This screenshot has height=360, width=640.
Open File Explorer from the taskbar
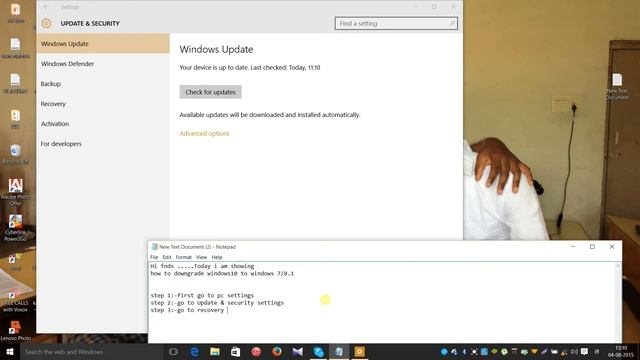(x=215, y=351)
